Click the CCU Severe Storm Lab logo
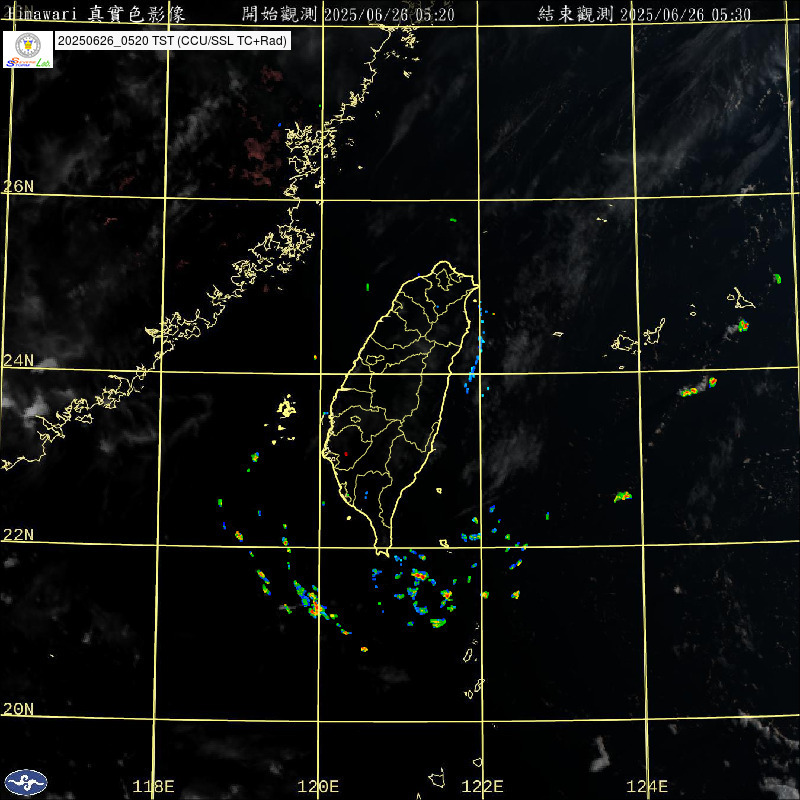 click(28, 49)
